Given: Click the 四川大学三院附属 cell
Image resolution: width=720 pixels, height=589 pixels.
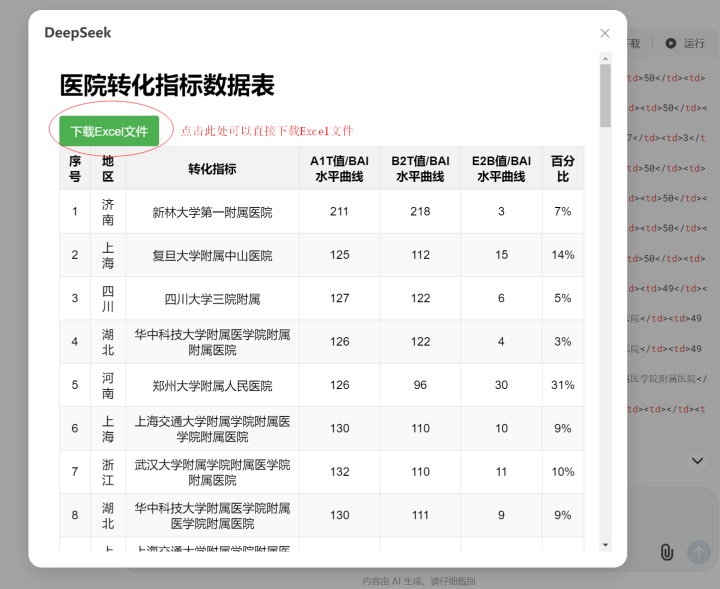Looking at the screenshot, I should 212,298.
